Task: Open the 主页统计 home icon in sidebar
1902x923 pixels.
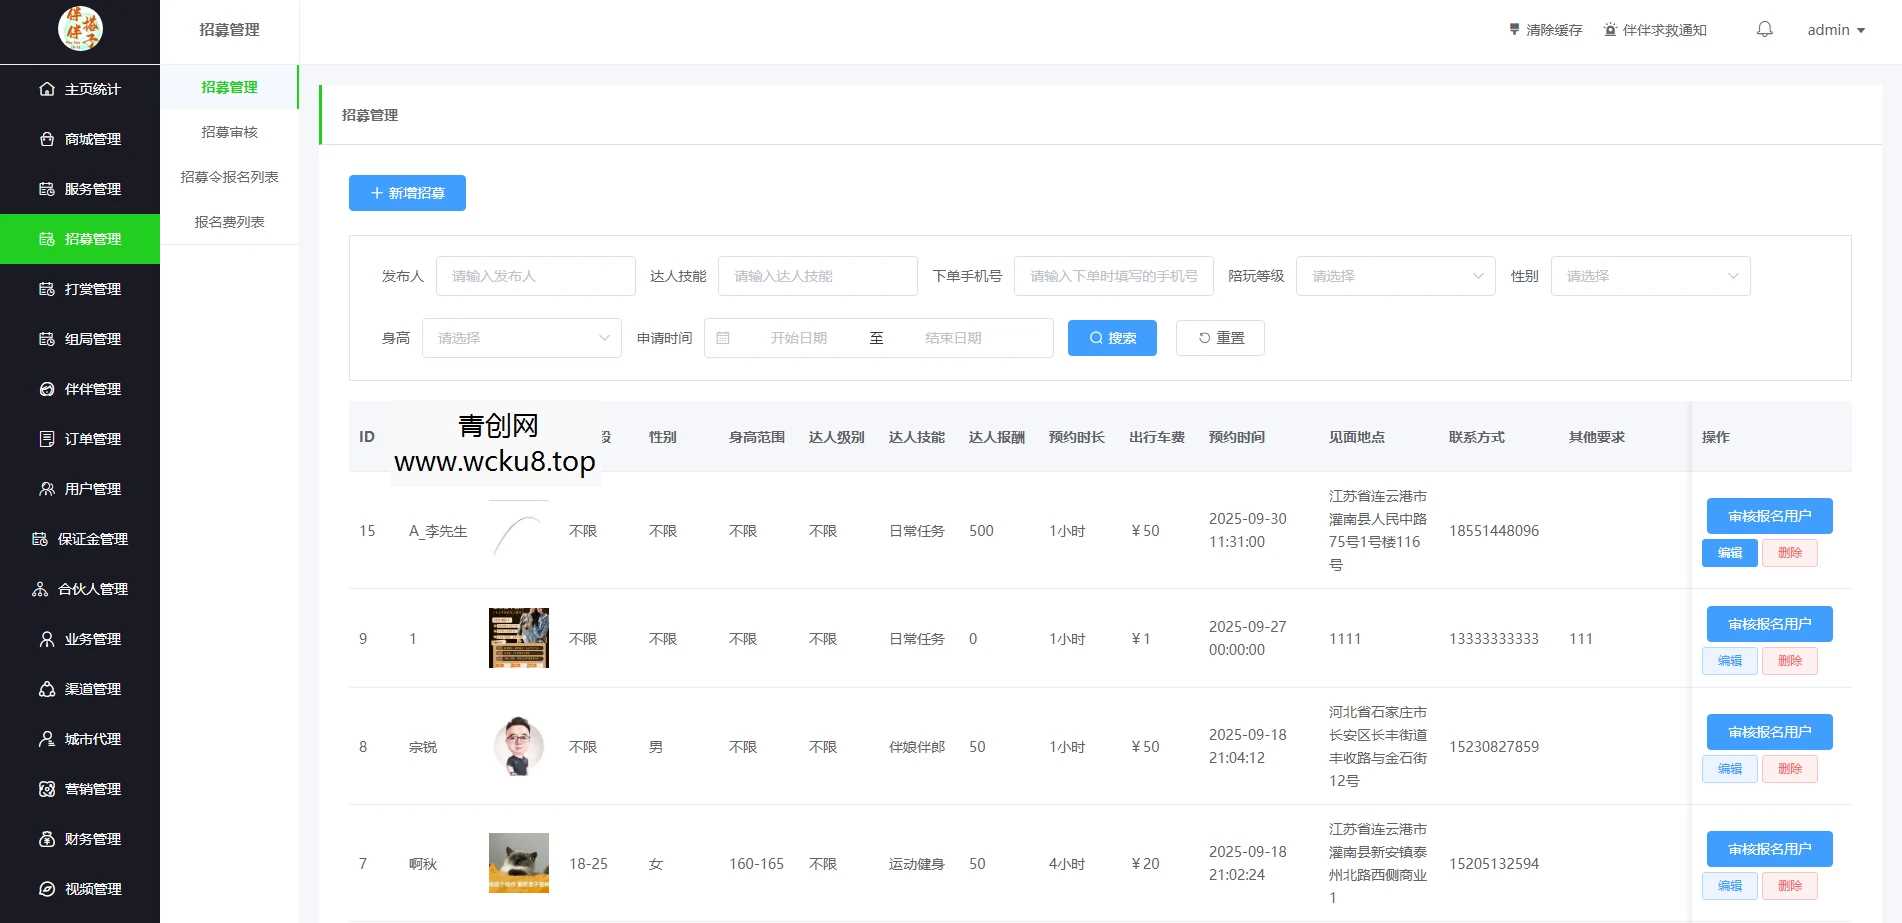Action: [x=46, y=89]
